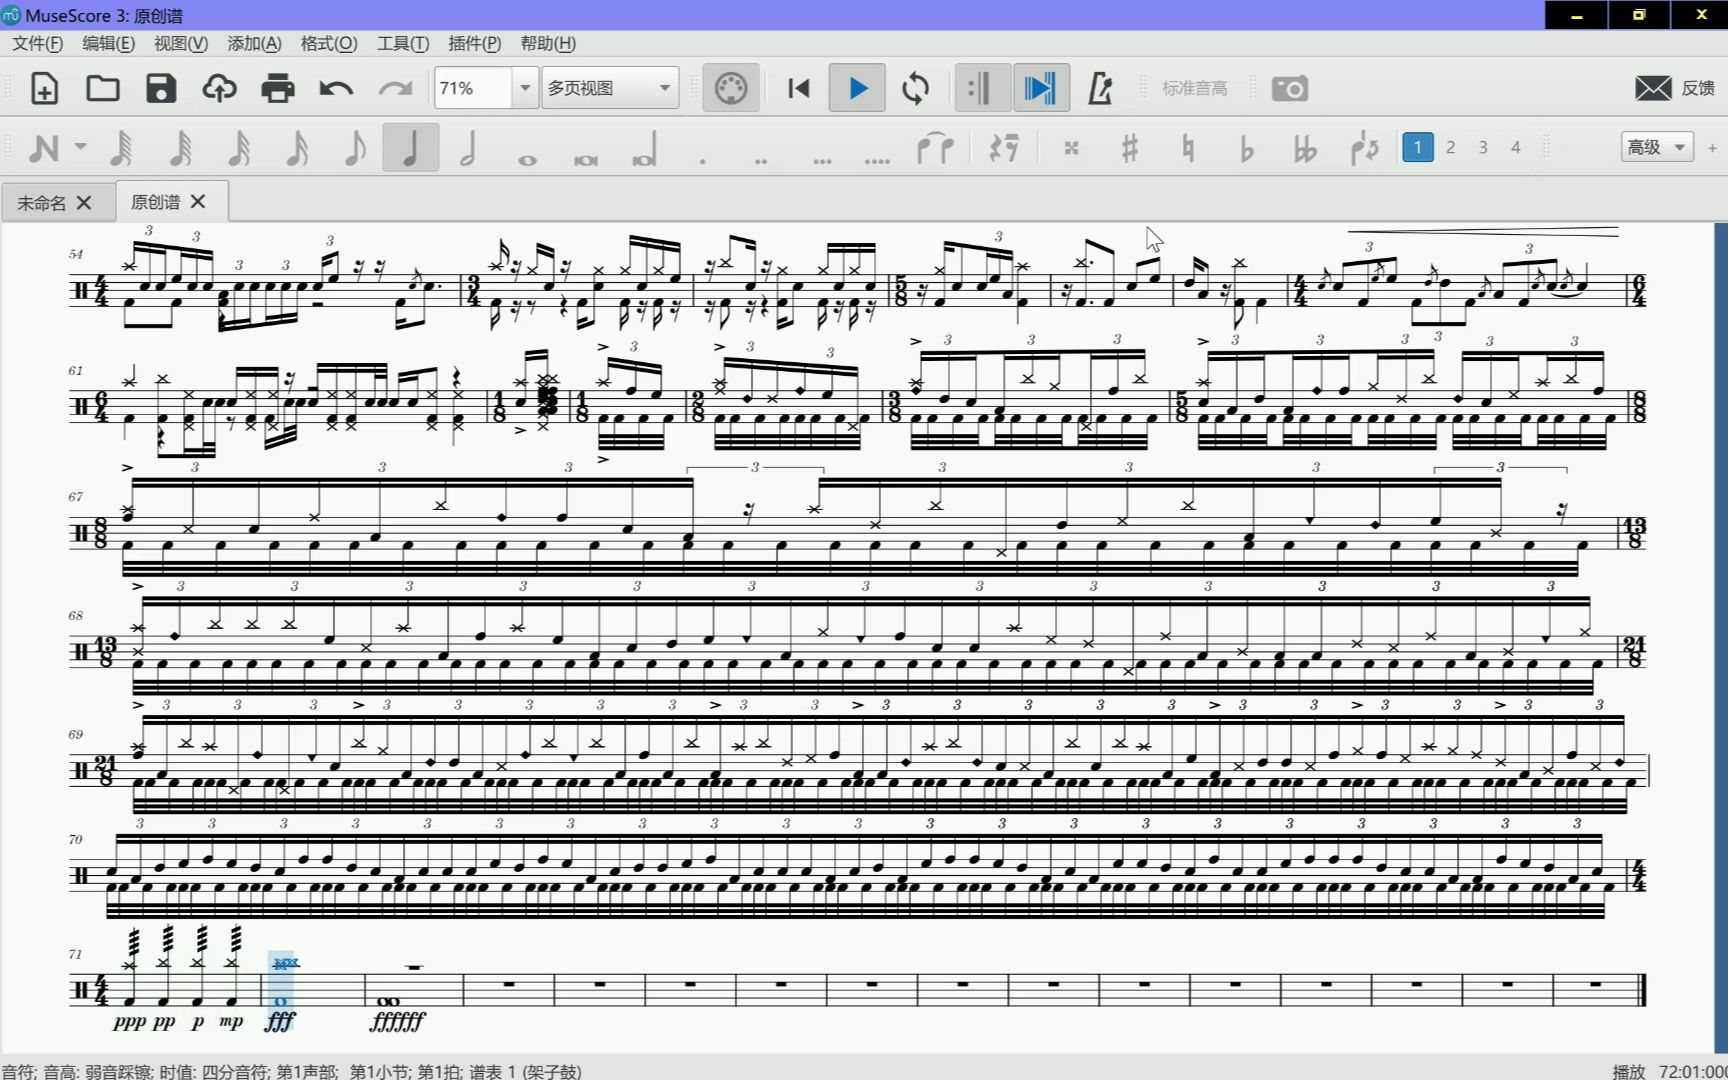The height and width of the screenshot is (1080, 1728).
Task: Open note input mode dropdown arrow
Action: [x=81, y=148]
